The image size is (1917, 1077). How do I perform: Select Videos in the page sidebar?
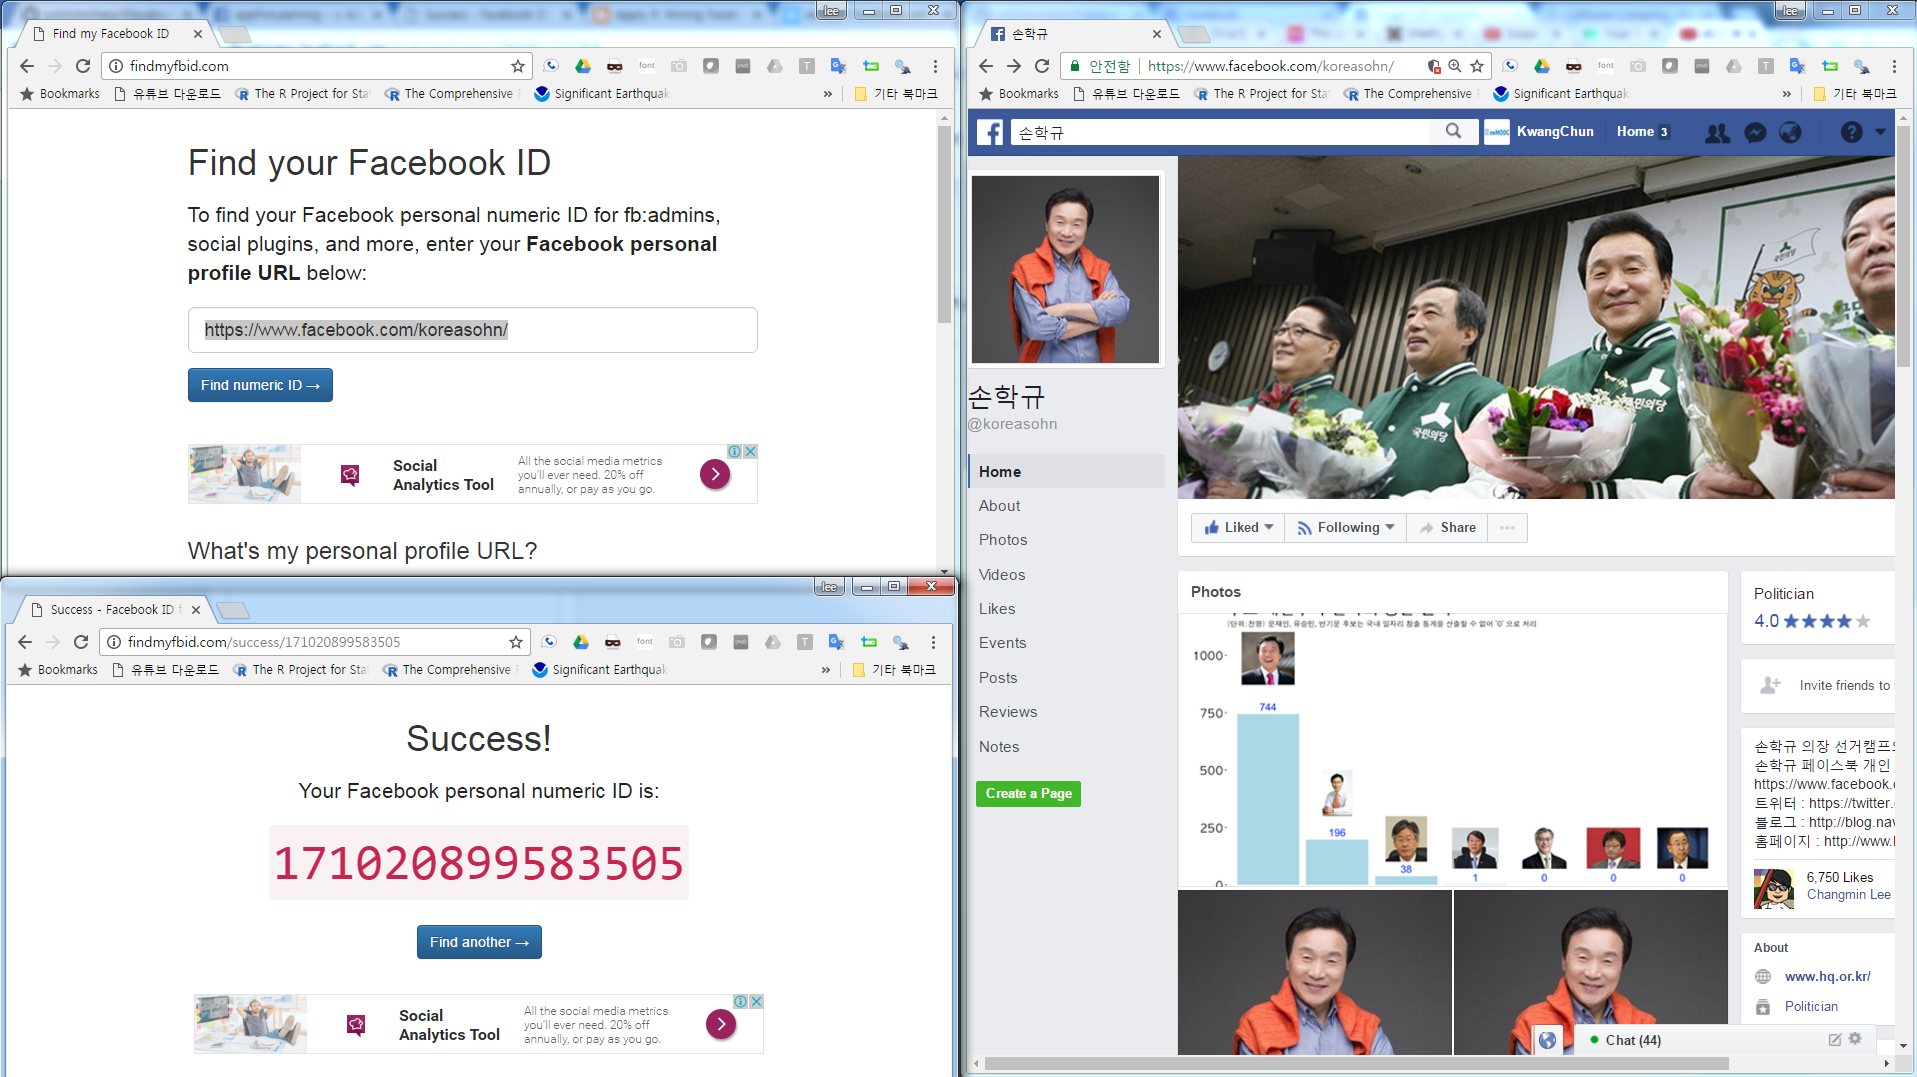point(1002,575)
